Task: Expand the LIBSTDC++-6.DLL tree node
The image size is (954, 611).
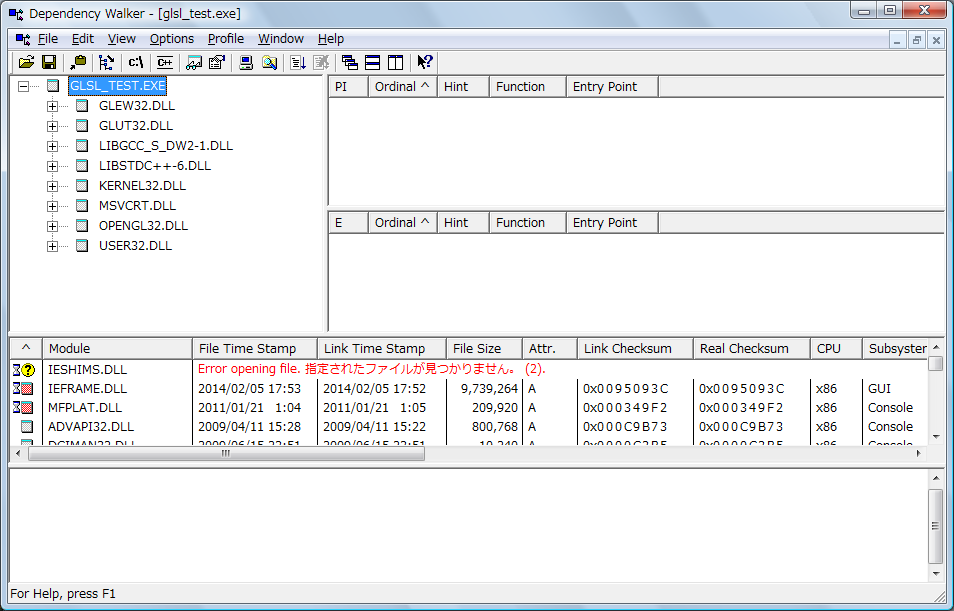Action: tap(52, 166)
